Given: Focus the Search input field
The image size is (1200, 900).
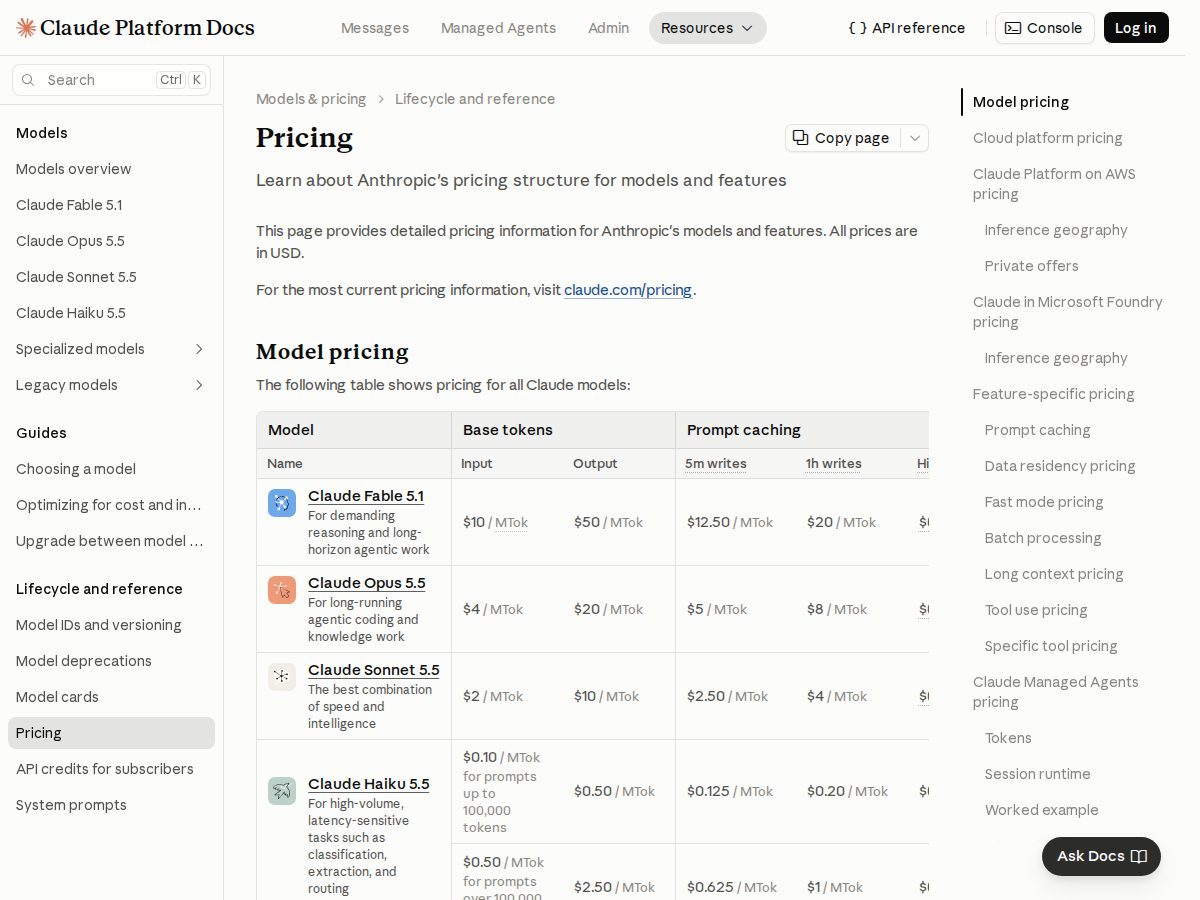Looking at the screenshot, I should click(x=111, y=80).
